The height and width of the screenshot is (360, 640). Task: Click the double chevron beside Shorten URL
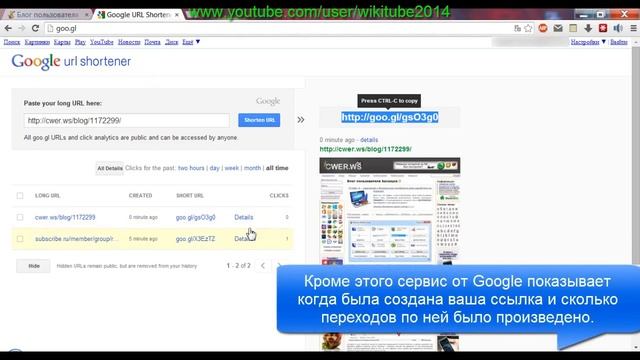tap(301, 120)
